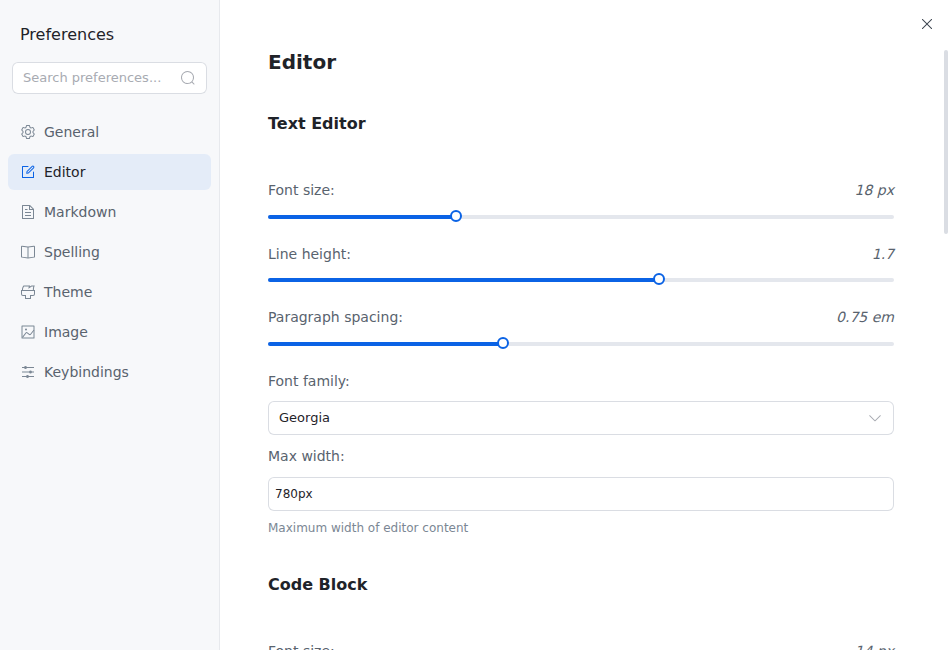
Task: Click the '0.75 em' paragraph spacing value
Action: 865,317
